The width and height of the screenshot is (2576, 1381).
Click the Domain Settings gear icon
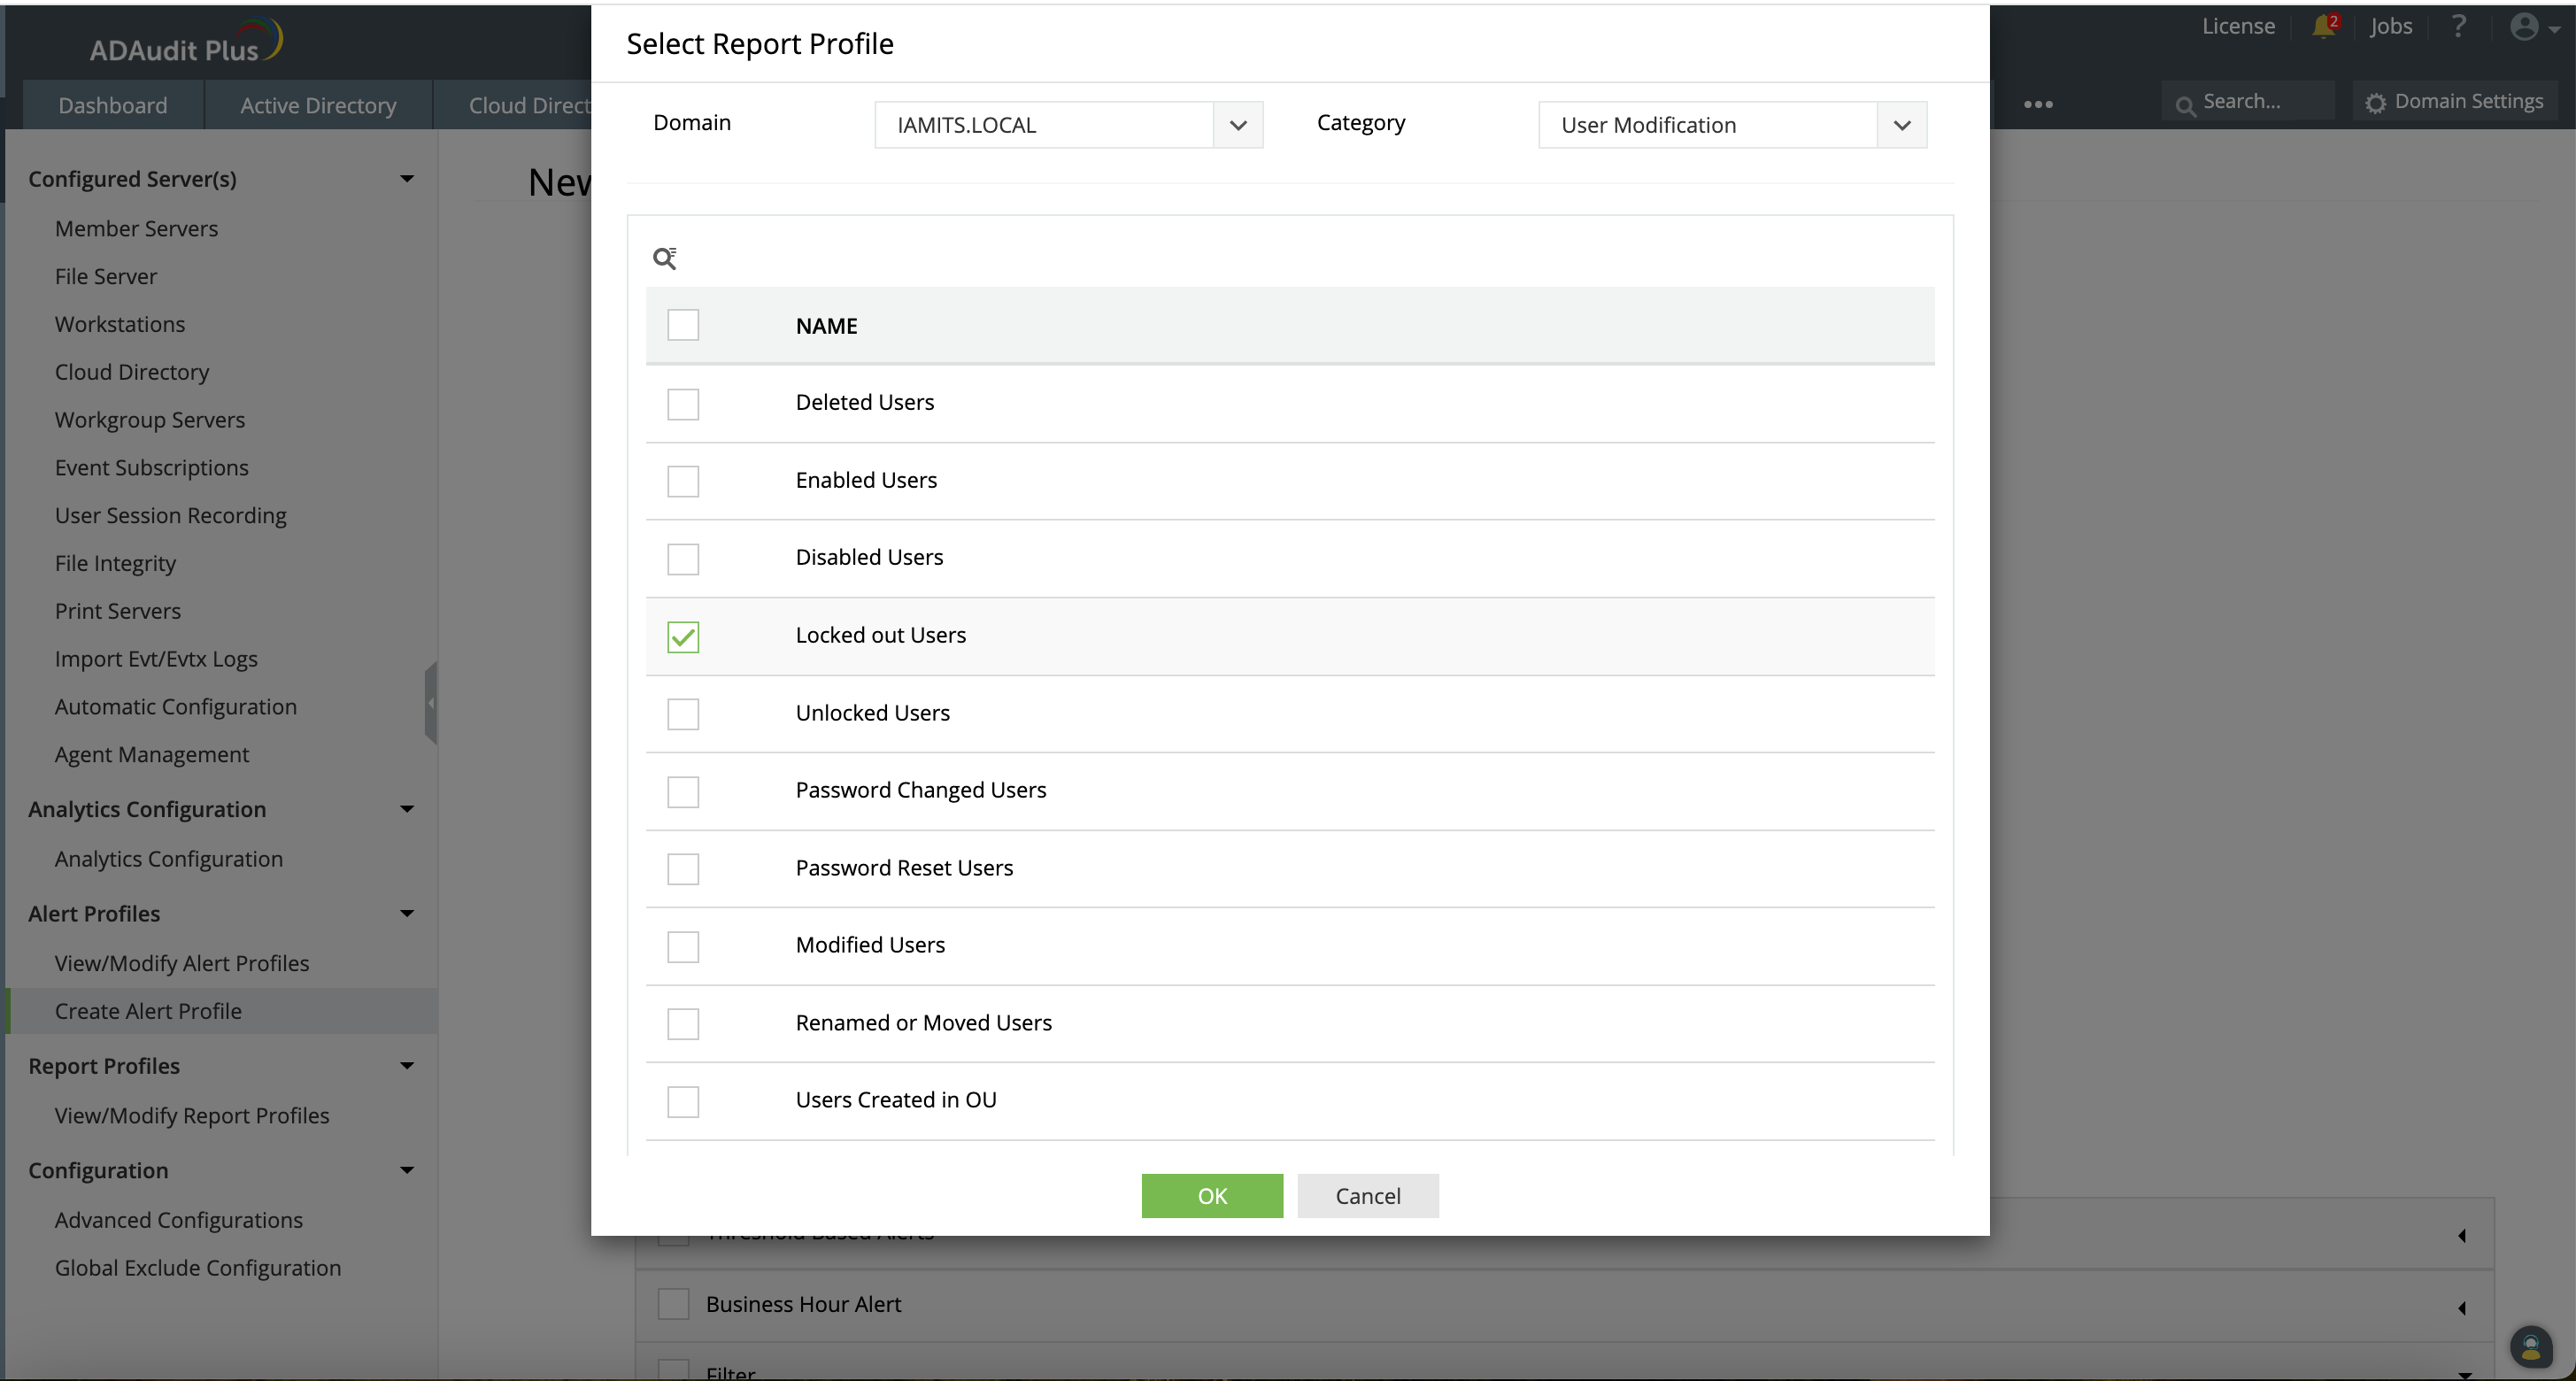coord(2375,103)
